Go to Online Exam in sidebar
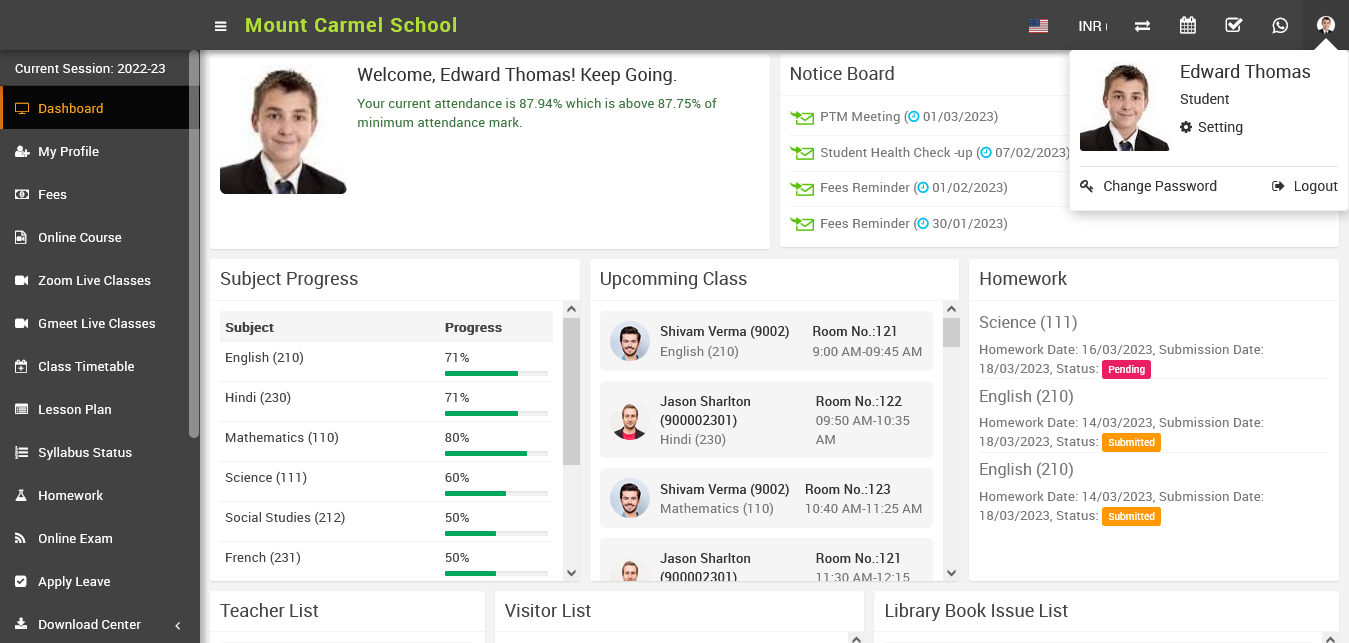1349x643 pixels. (x=75, y=538)
